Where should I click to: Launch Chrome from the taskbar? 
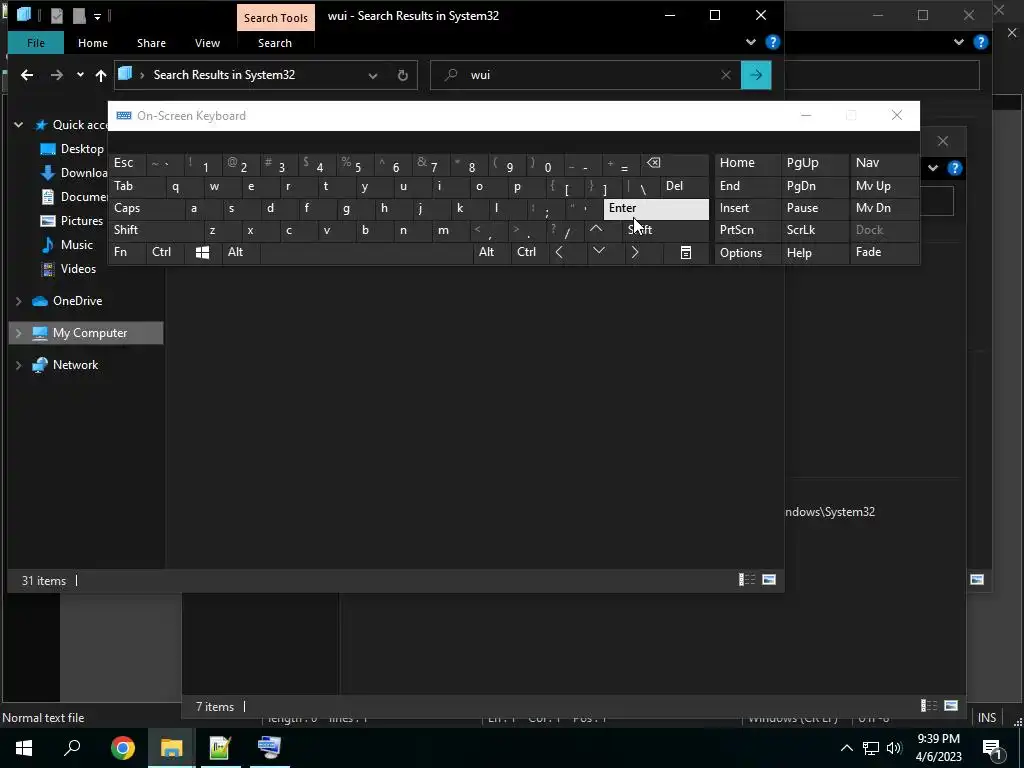(x=122, y=748)
